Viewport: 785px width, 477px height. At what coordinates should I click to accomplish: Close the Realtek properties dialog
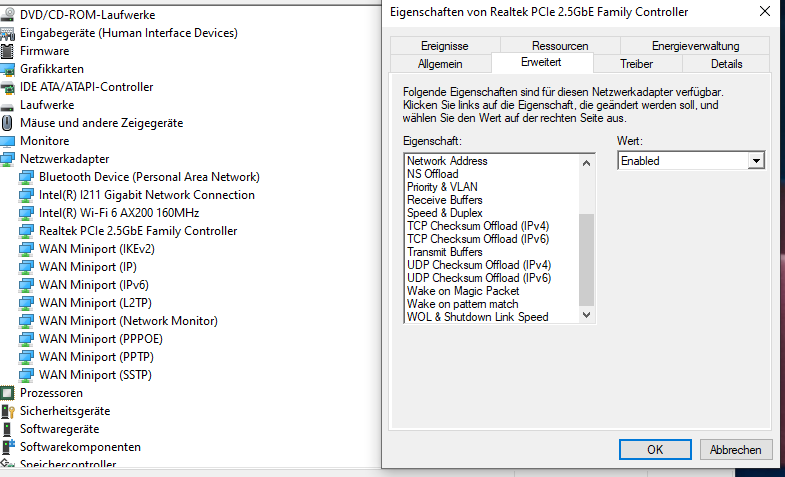(x=764, y=12)
